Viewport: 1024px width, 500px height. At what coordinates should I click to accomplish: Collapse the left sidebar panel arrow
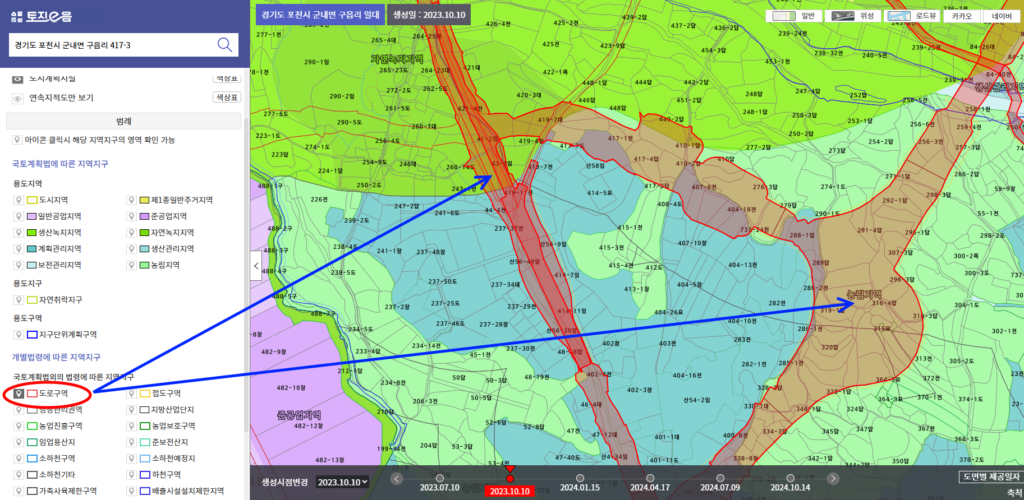click(x=254, y=266)
